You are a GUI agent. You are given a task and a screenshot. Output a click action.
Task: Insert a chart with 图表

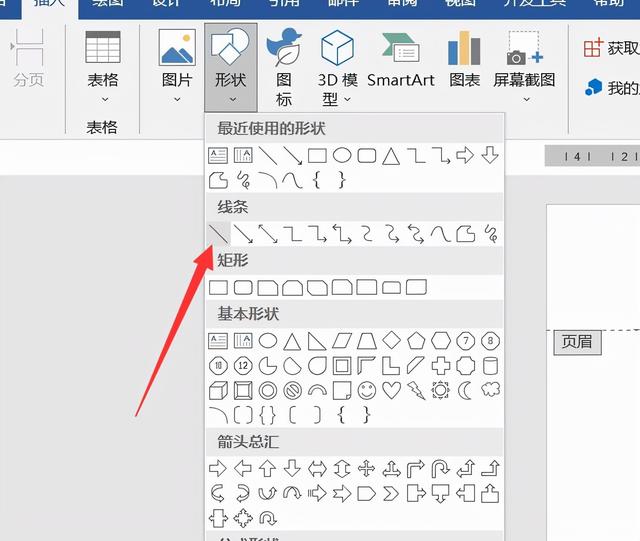click(464, 59)
